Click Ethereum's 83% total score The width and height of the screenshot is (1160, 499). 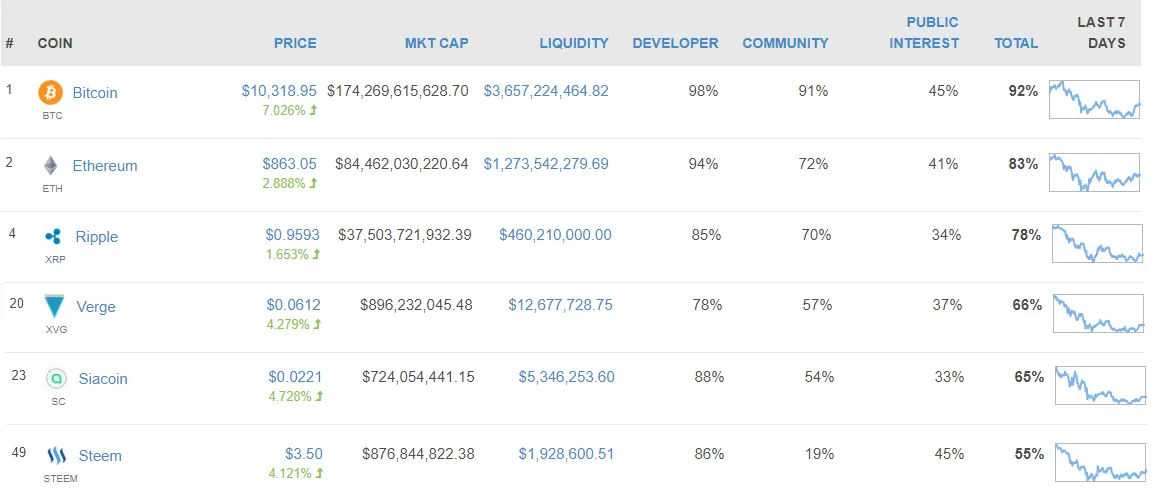point(1025,164)
